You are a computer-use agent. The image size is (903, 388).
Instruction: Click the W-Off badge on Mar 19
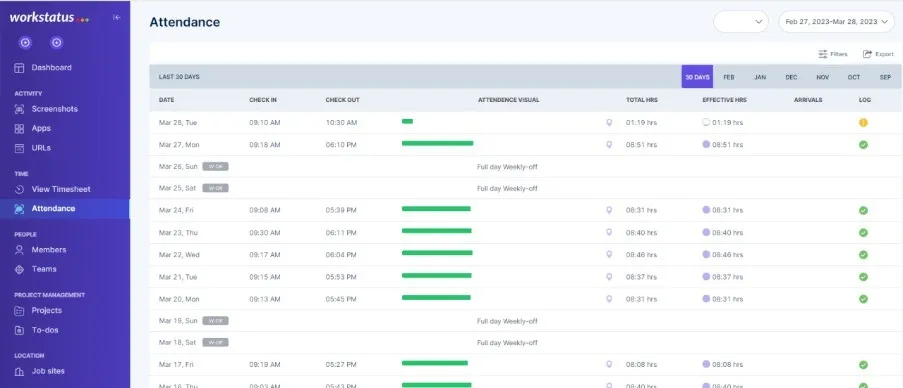(x=215, y=321)
